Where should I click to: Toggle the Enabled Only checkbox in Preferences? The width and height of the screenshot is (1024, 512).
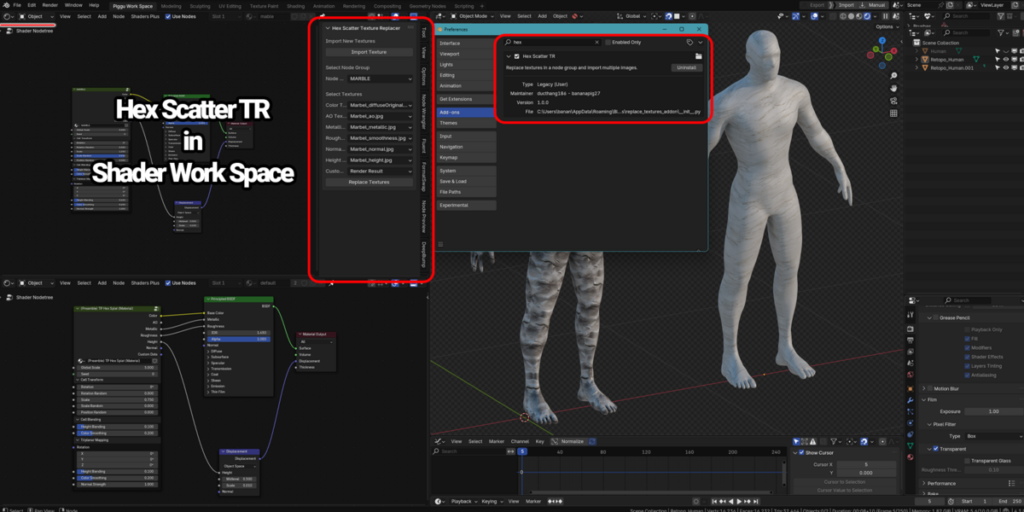(x=608, y=42)
